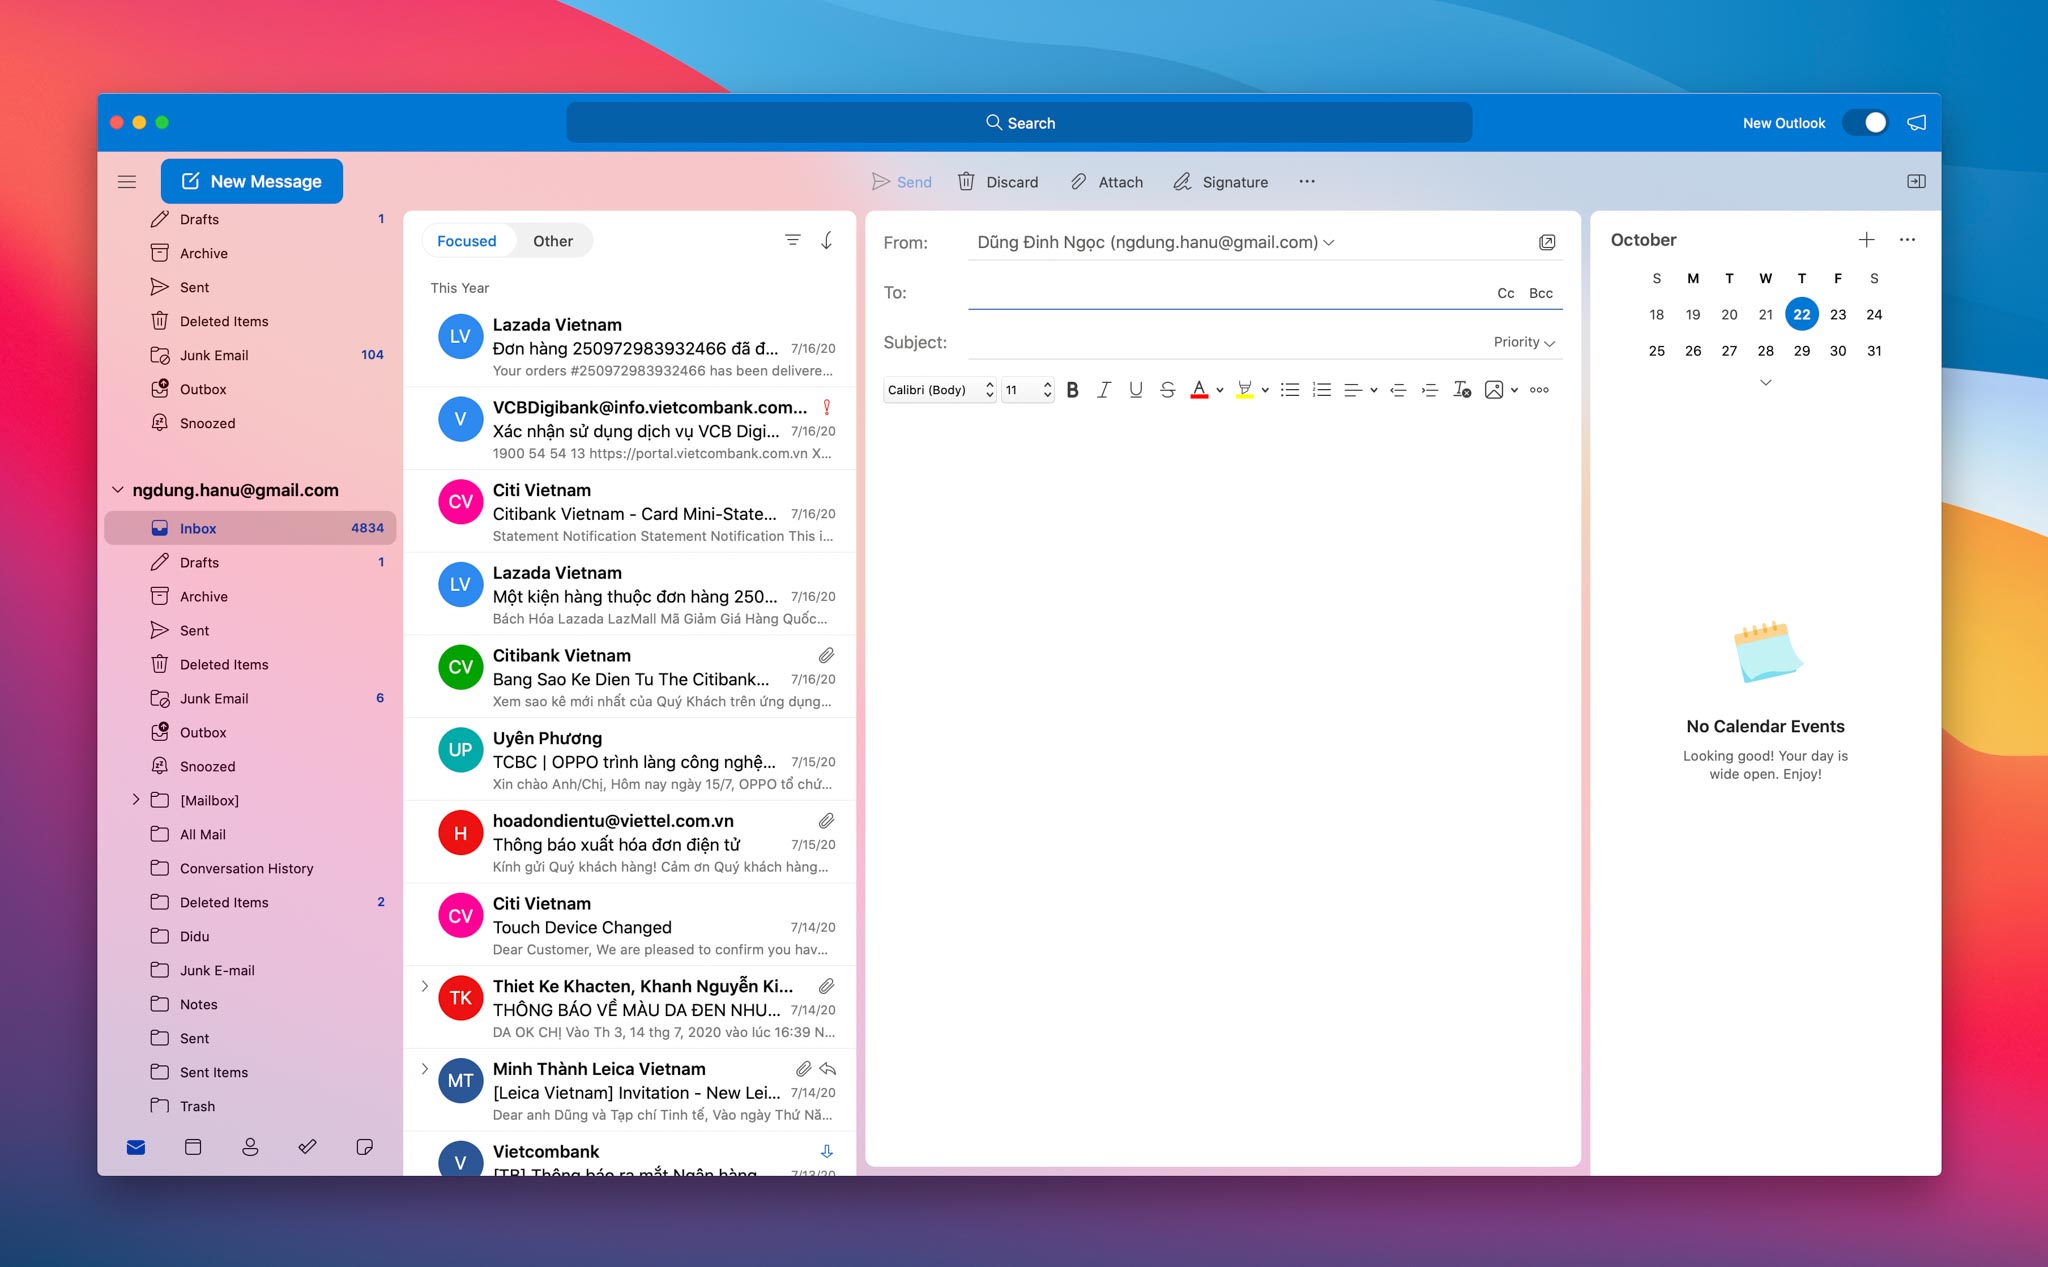This screenshot has width=2048, height=1267.
Task: Click the Bold formatting icon
Action: (x=1072, y=390)
